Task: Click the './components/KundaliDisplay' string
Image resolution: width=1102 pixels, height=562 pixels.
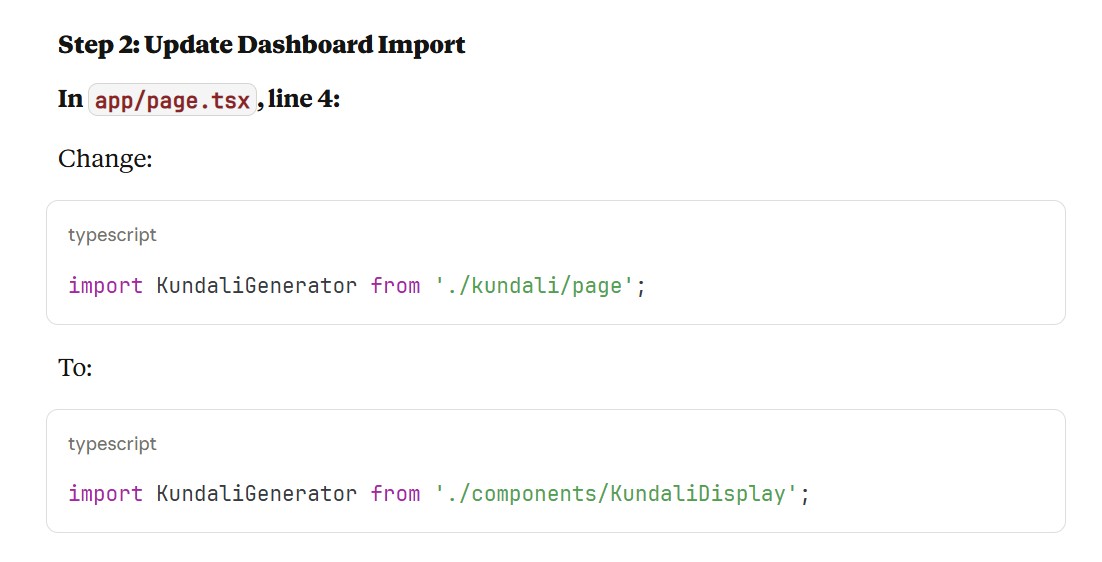Action: click(616, 494)
